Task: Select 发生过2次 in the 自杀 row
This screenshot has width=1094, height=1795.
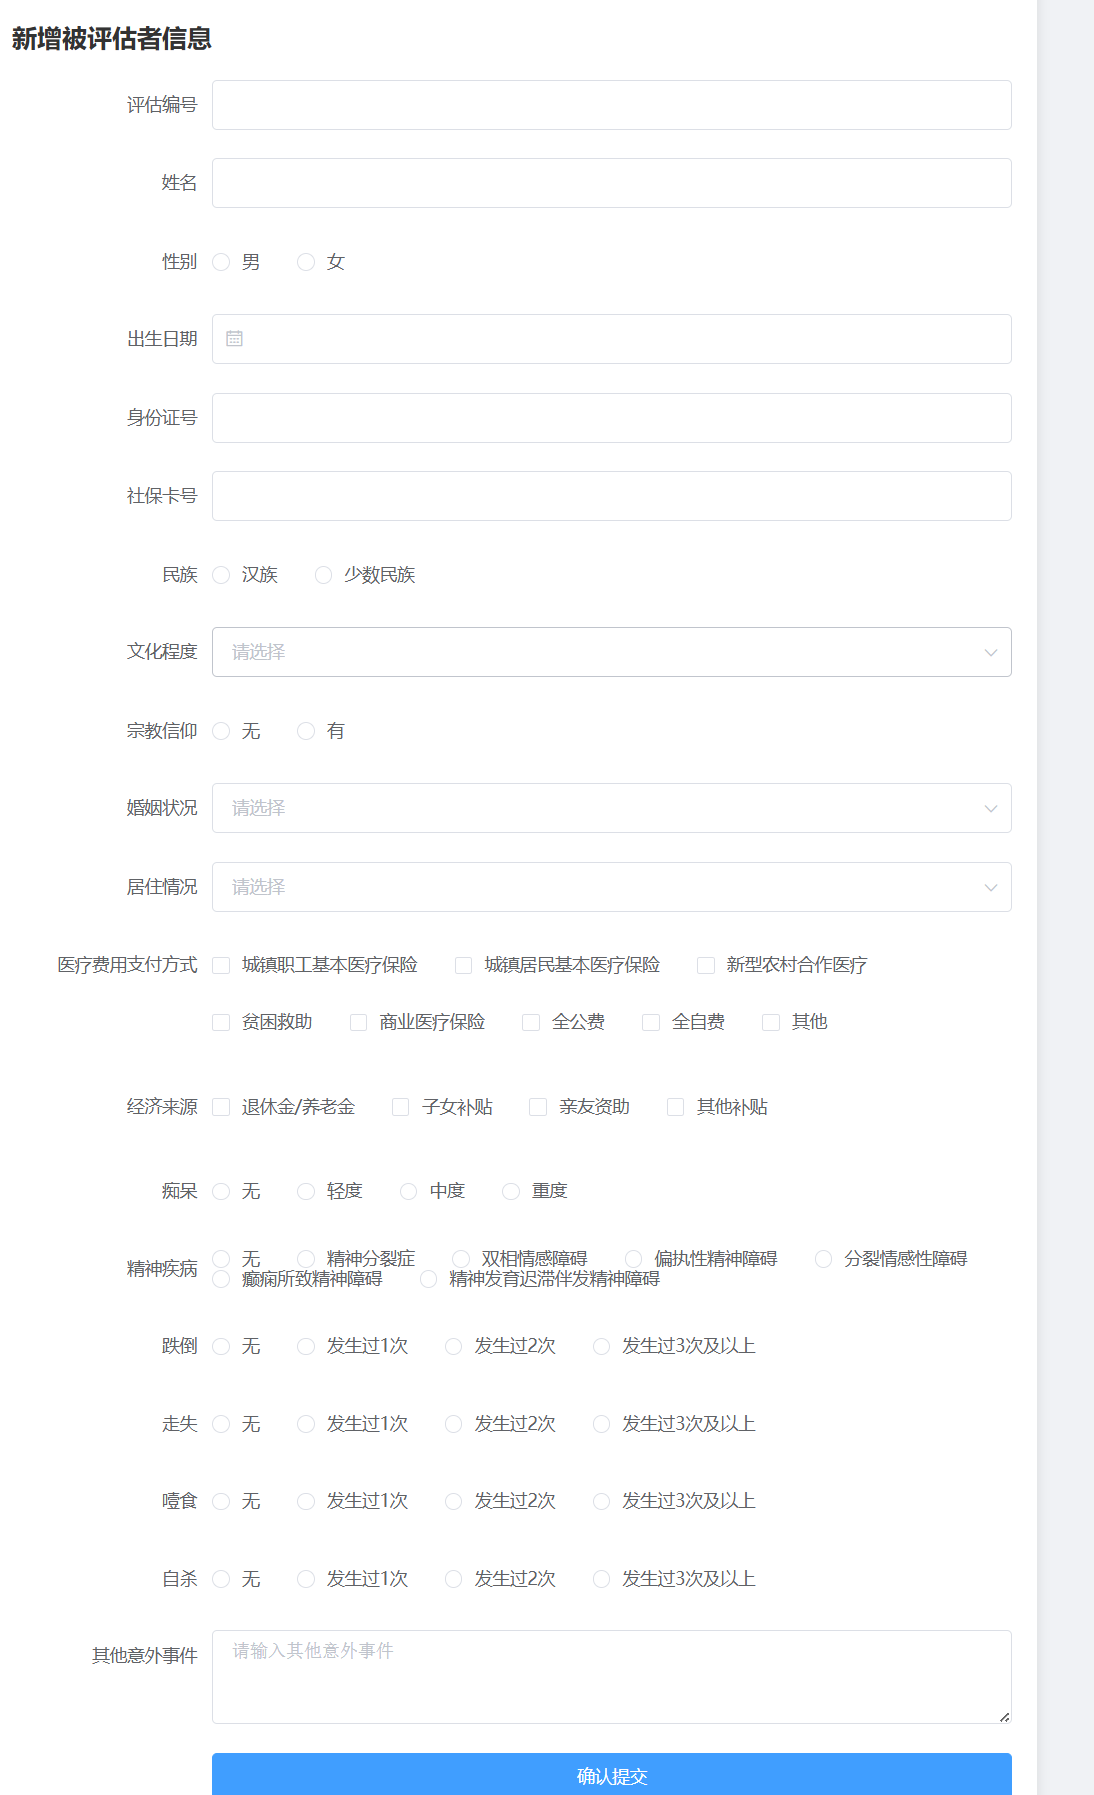Action: coord(453,1579)
